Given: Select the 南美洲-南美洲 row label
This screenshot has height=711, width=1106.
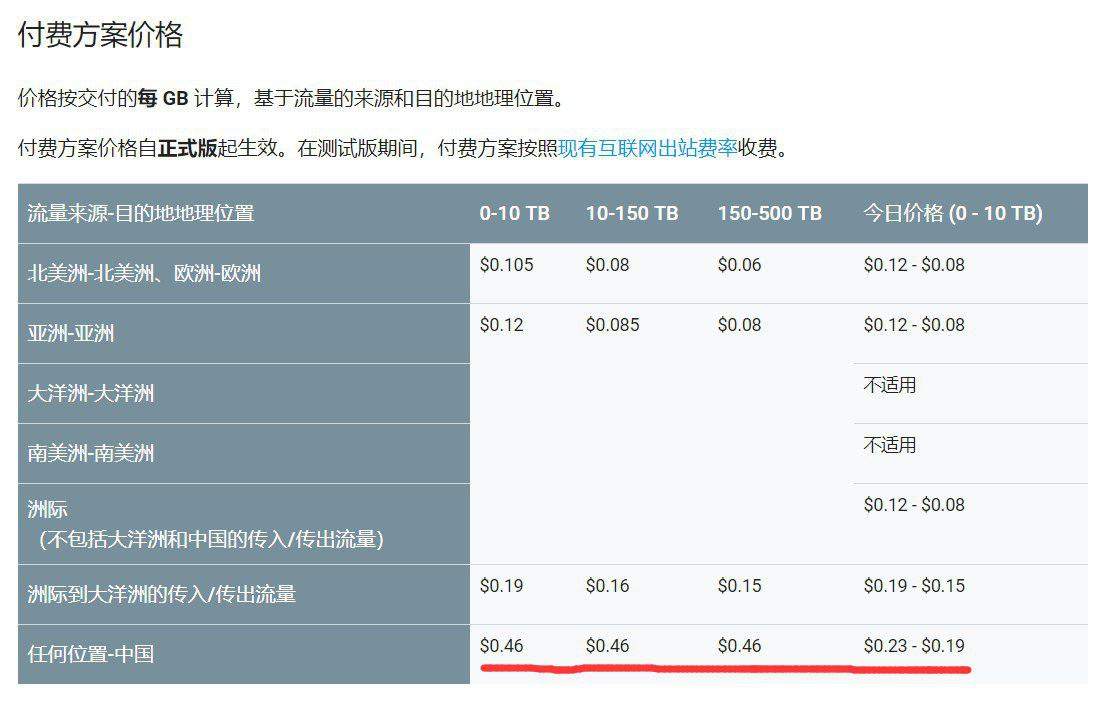Looking at the screenshot, I should pos(90,453).
